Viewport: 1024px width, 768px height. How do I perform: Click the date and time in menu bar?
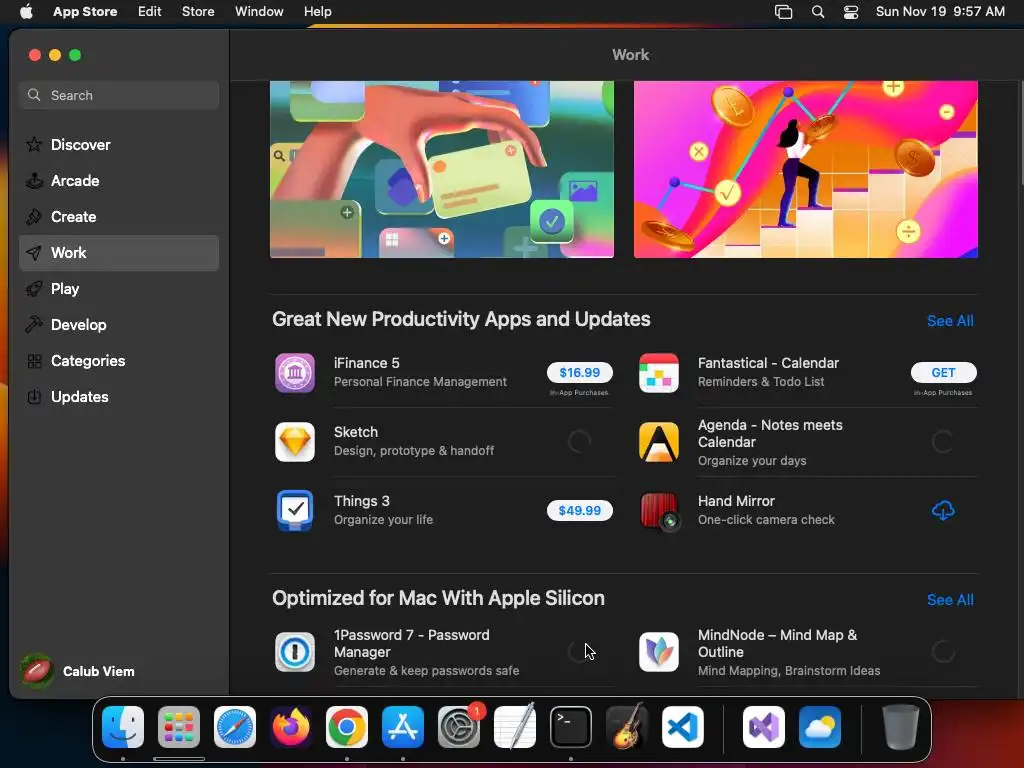940,12
